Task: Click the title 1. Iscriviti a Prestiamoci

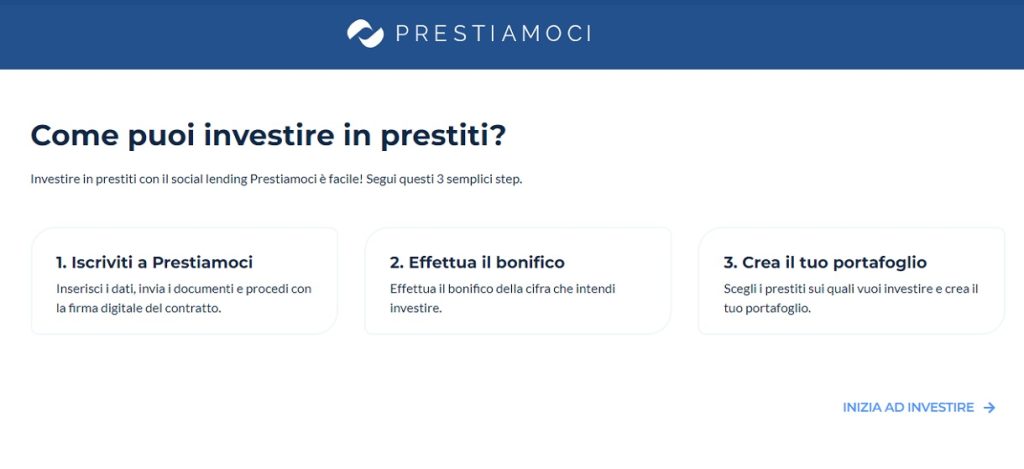Action: pyautogui.click(x=154, y=263)
